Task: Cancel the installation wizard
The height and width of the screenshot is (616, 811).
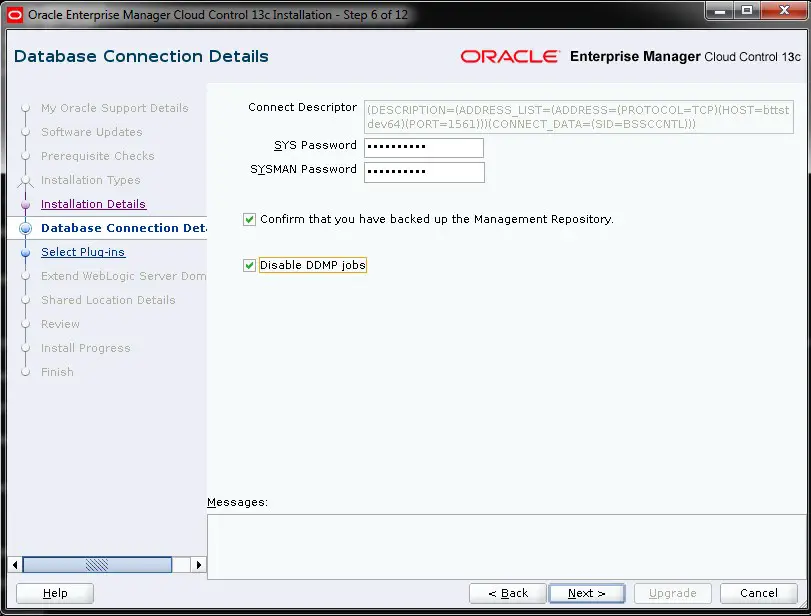Action: (758, 593)
